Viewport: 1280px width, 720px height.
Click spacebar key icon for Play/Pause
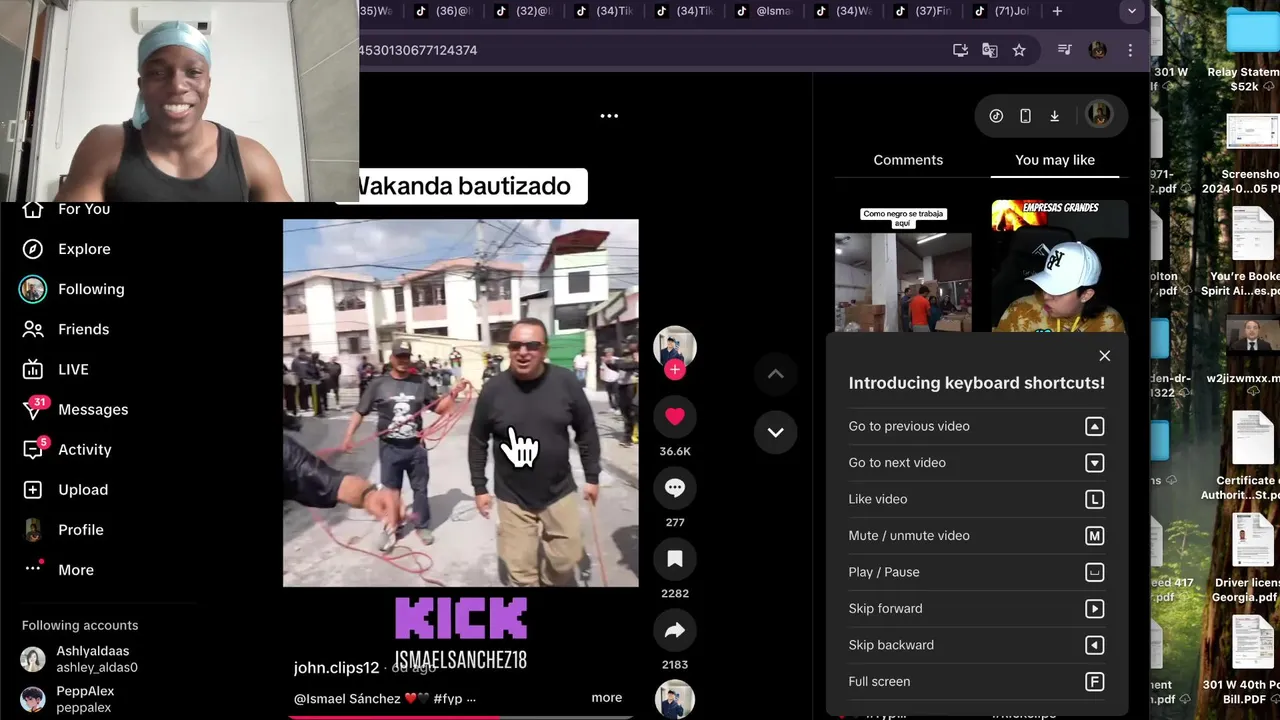[x=1094, y=572]
